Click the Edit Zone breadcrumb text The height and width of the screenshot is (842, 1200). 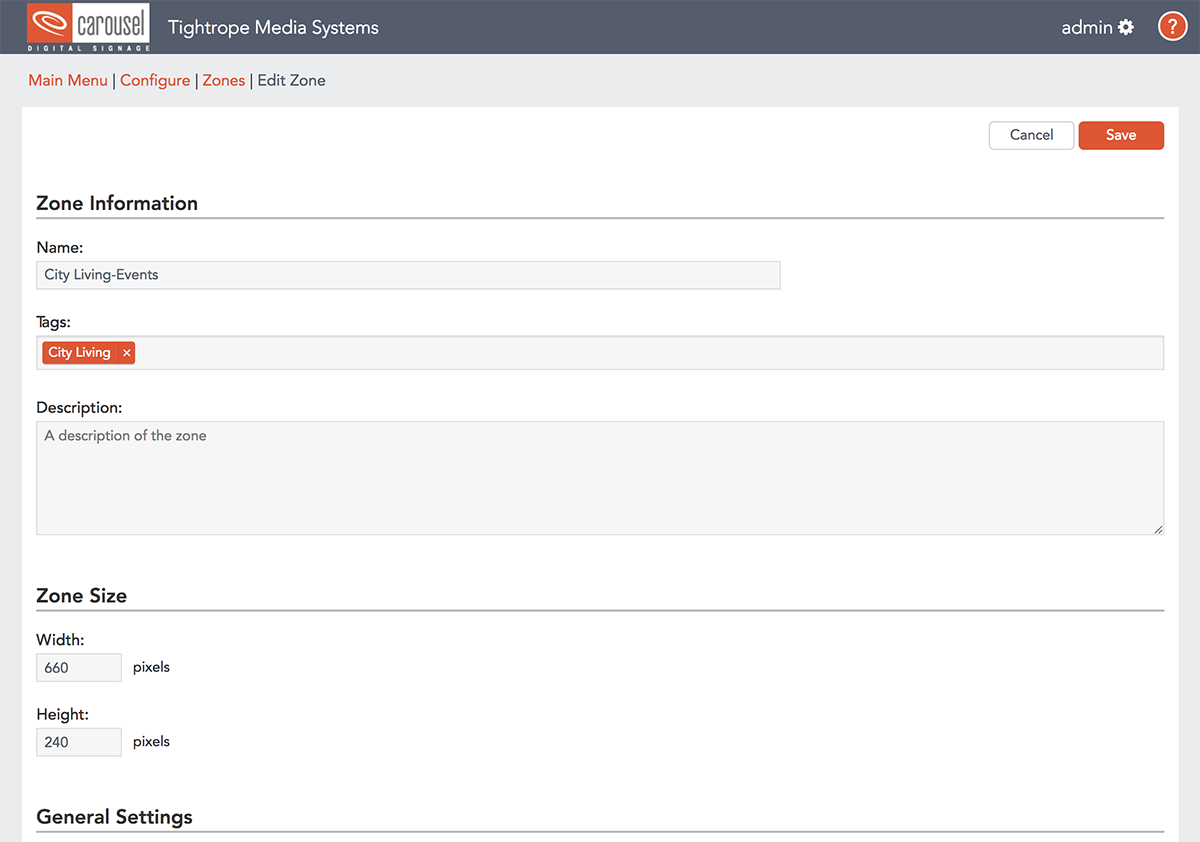click(291, 80)
